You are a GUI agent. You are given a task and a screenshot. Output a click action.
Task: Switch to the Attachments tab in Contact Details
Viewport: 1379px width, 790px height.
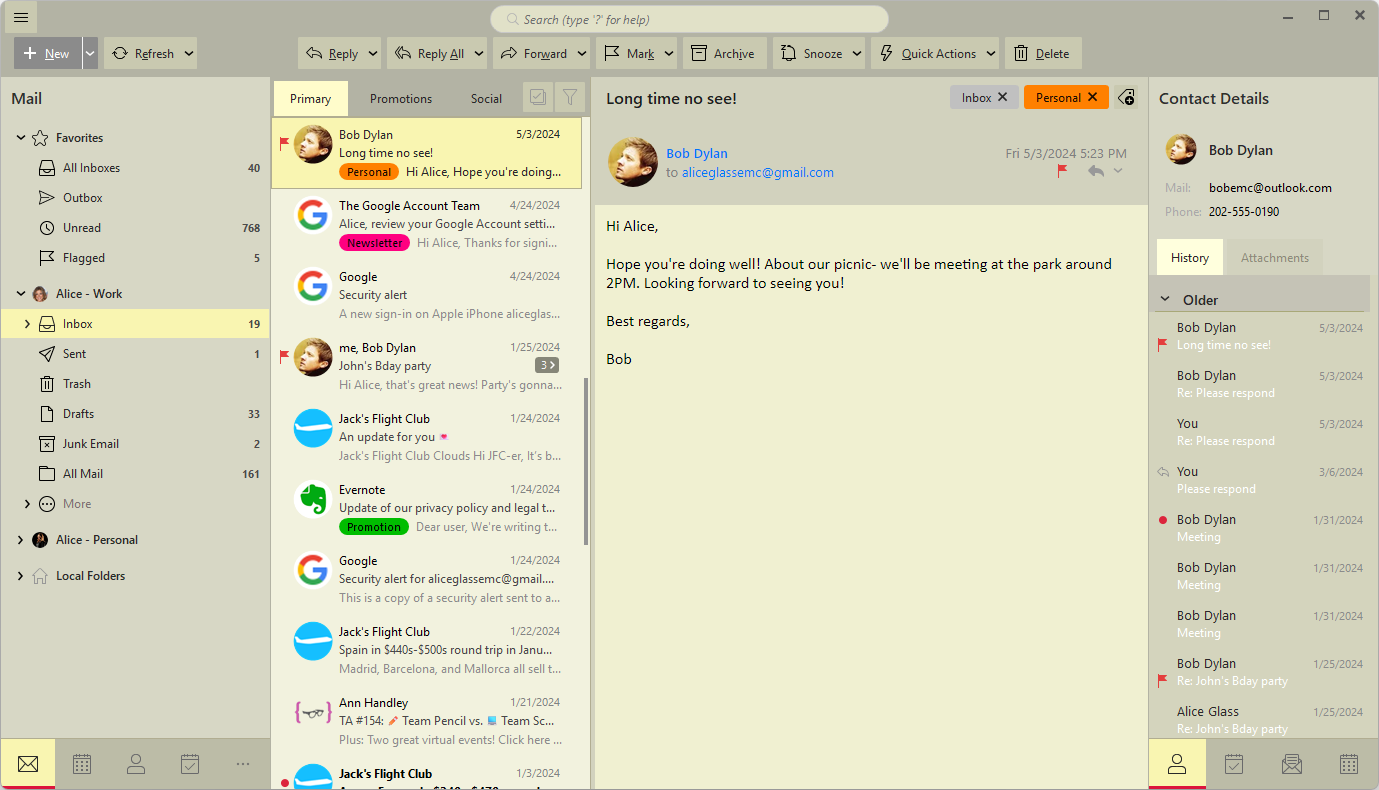pyautogui.click(x=1274, y=258)
